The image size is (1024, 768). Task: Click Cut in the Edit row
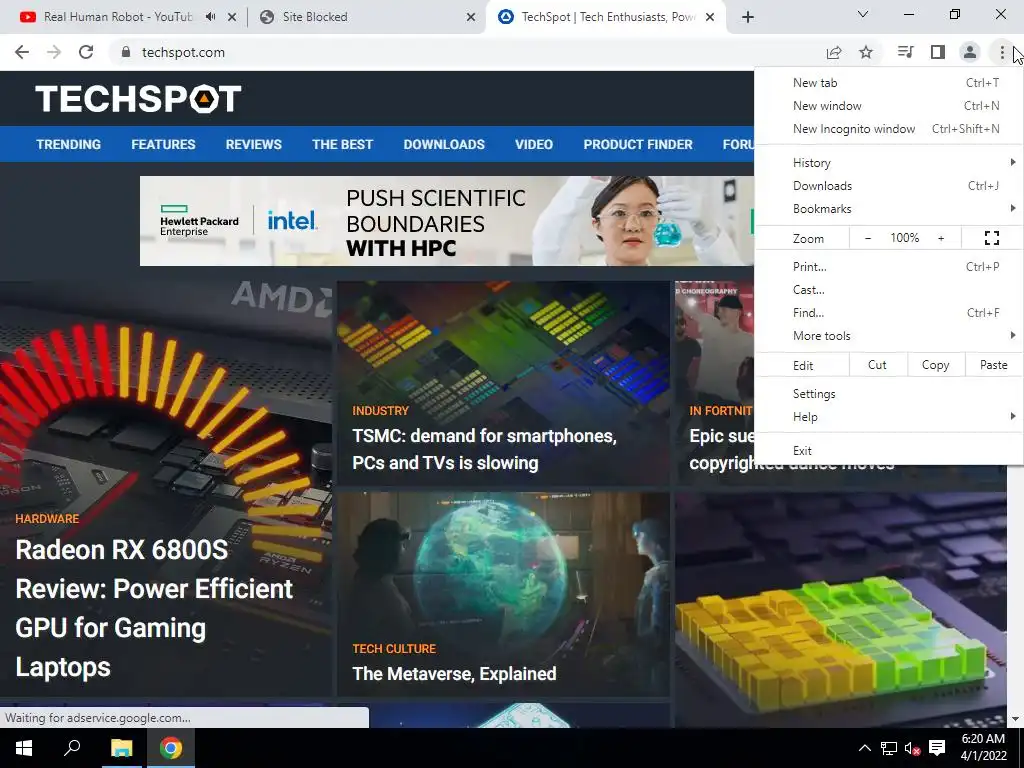pos(878,365)
